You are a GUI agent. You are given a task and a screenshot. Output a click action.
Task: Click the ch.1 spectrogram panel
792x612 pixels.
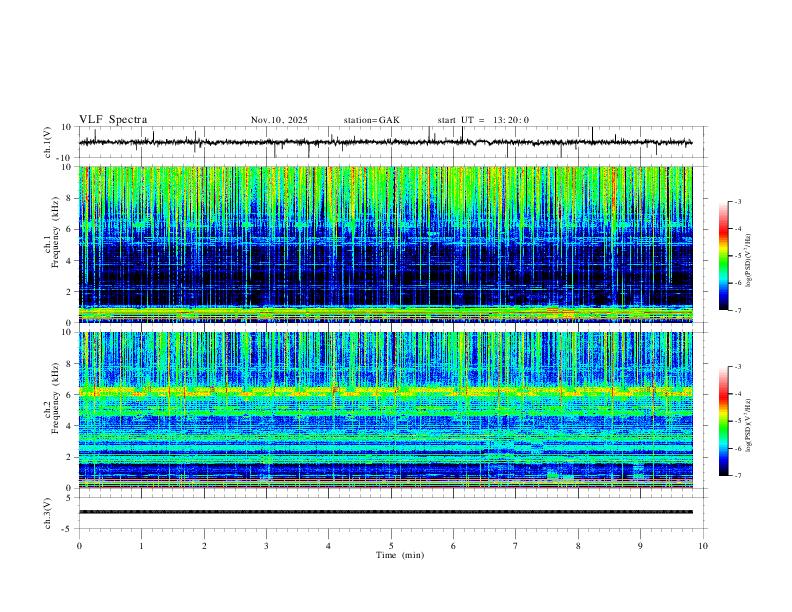pos(386,244)
